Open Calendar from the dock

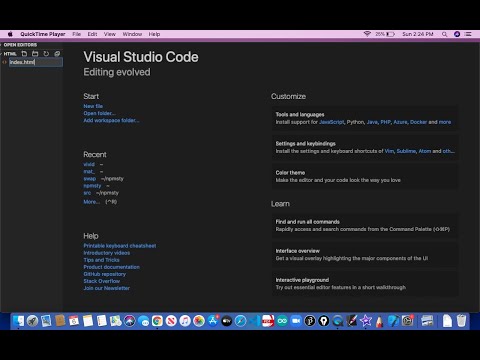pos(74,321)
